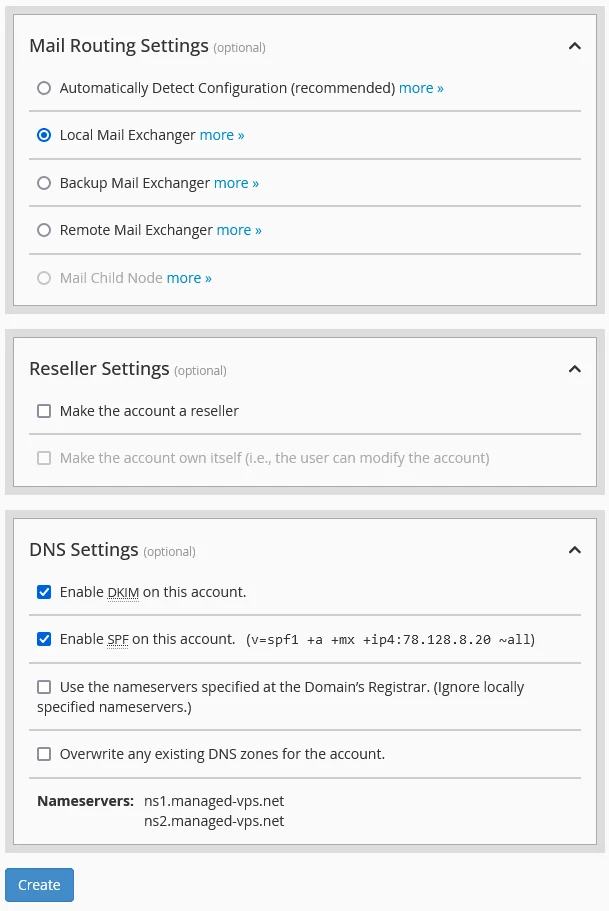Image resolution: width=609 pixels, height=911 pixels.
Task: Check Make the account a reseller
Action: 44,411
